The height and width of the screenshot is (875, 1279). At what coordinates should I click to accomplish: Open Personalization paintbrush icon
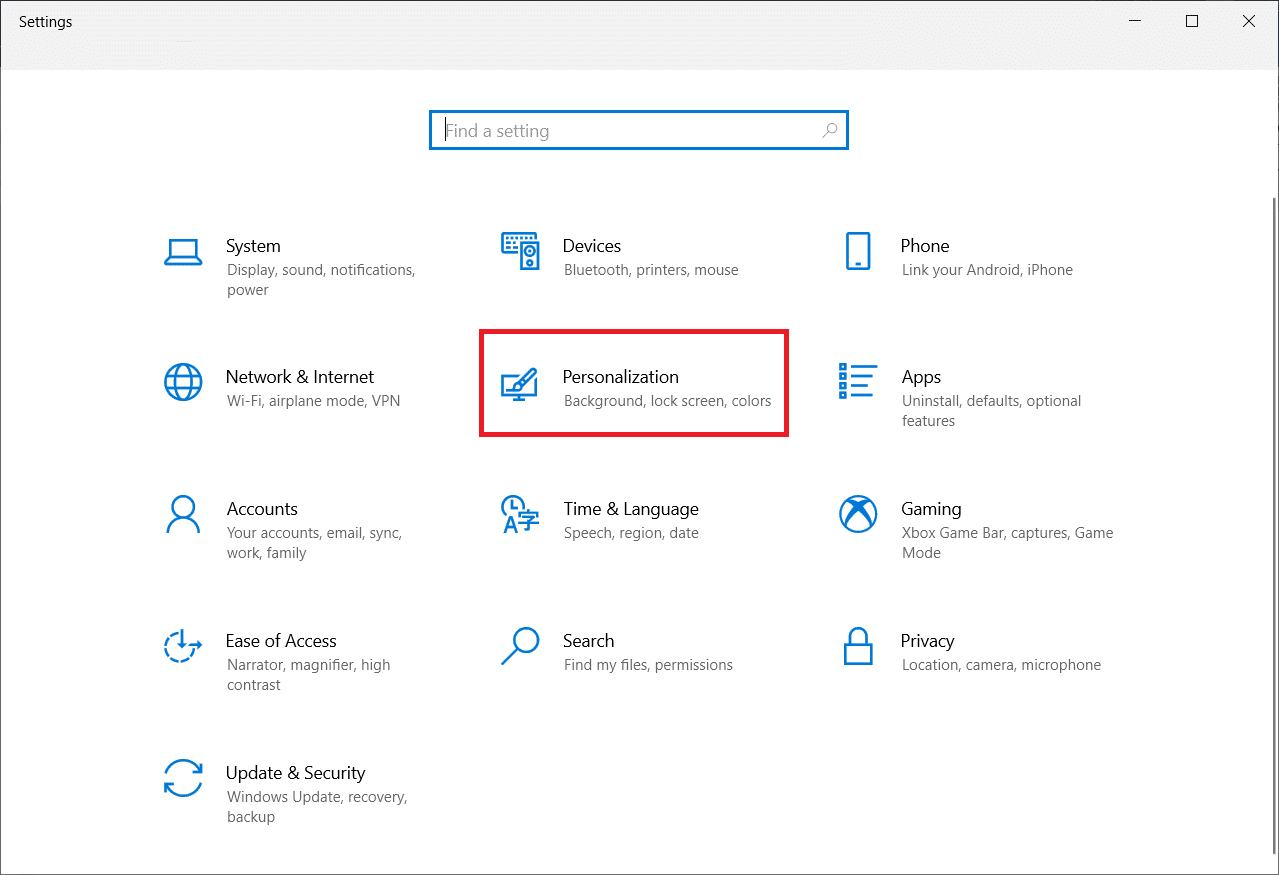(520, 385)
